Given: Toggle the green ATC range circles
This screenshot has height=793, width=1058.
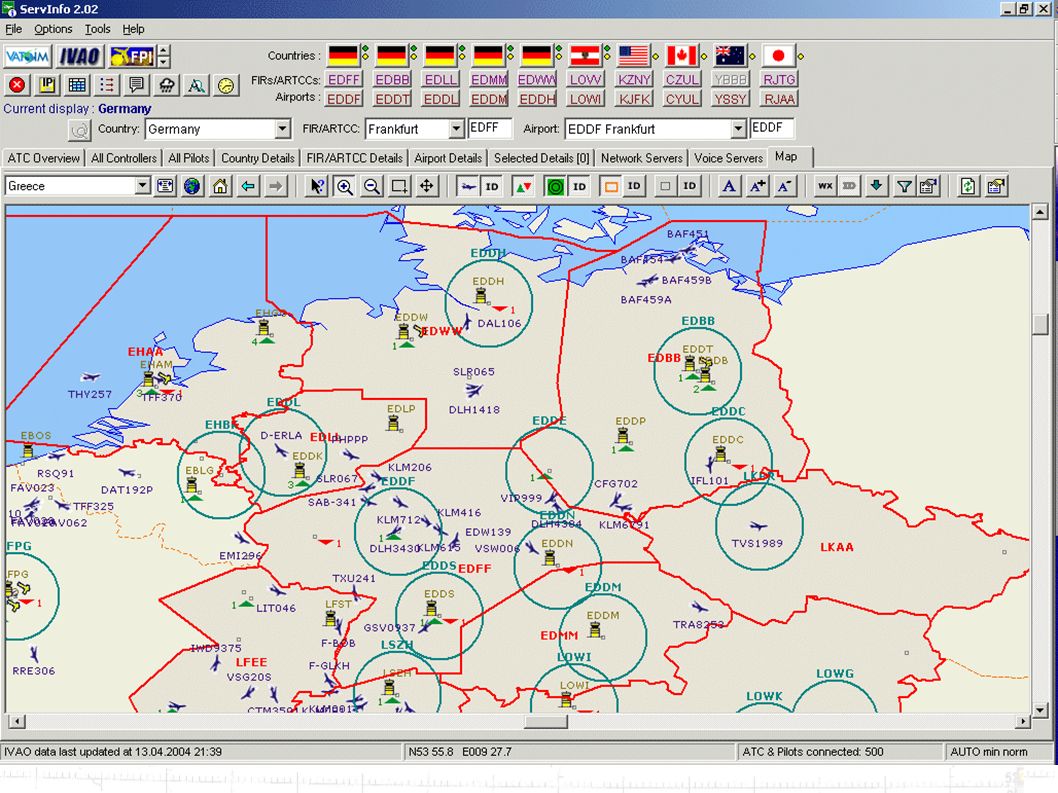Looking at the screenshot, I should pos(555,186).
